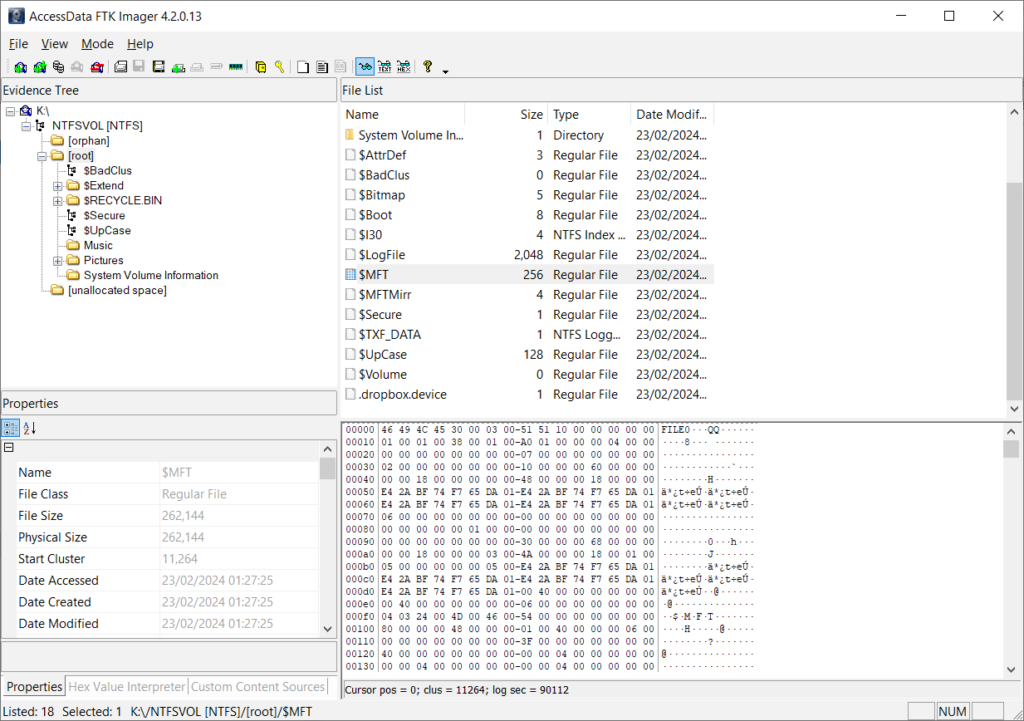
Task: Switch to the Custom Content Sources tab
Action: (258, 686)
